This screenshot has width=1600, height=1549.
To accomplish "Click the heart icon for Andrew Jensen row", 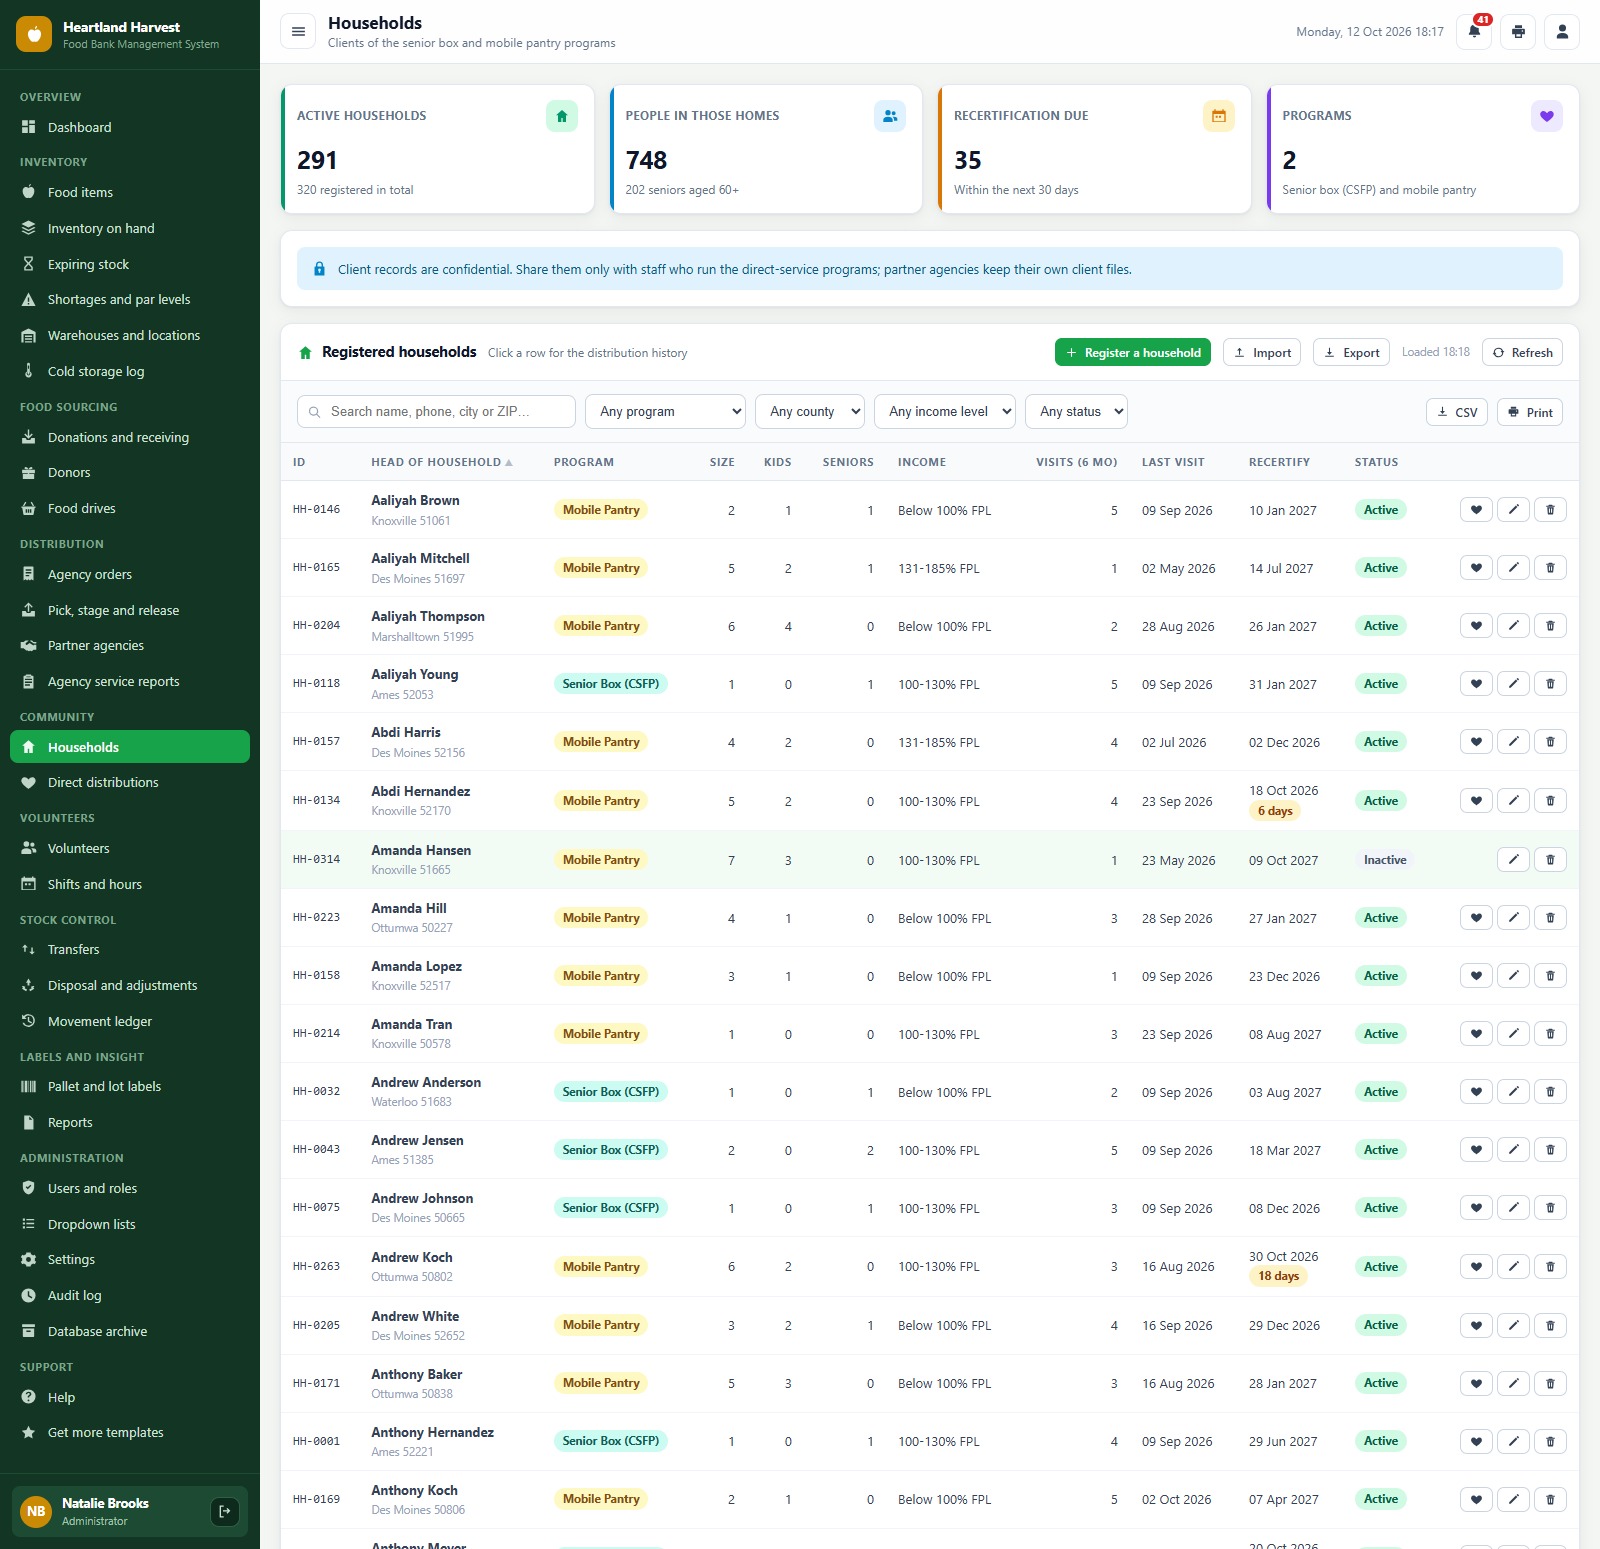I will tap(1476, 1150).
